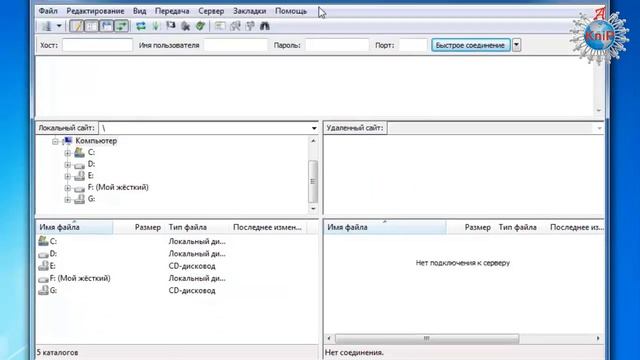640x360 pixels.
Task: Select E: CD-дисковод row in file list
Action: point(177,266)
